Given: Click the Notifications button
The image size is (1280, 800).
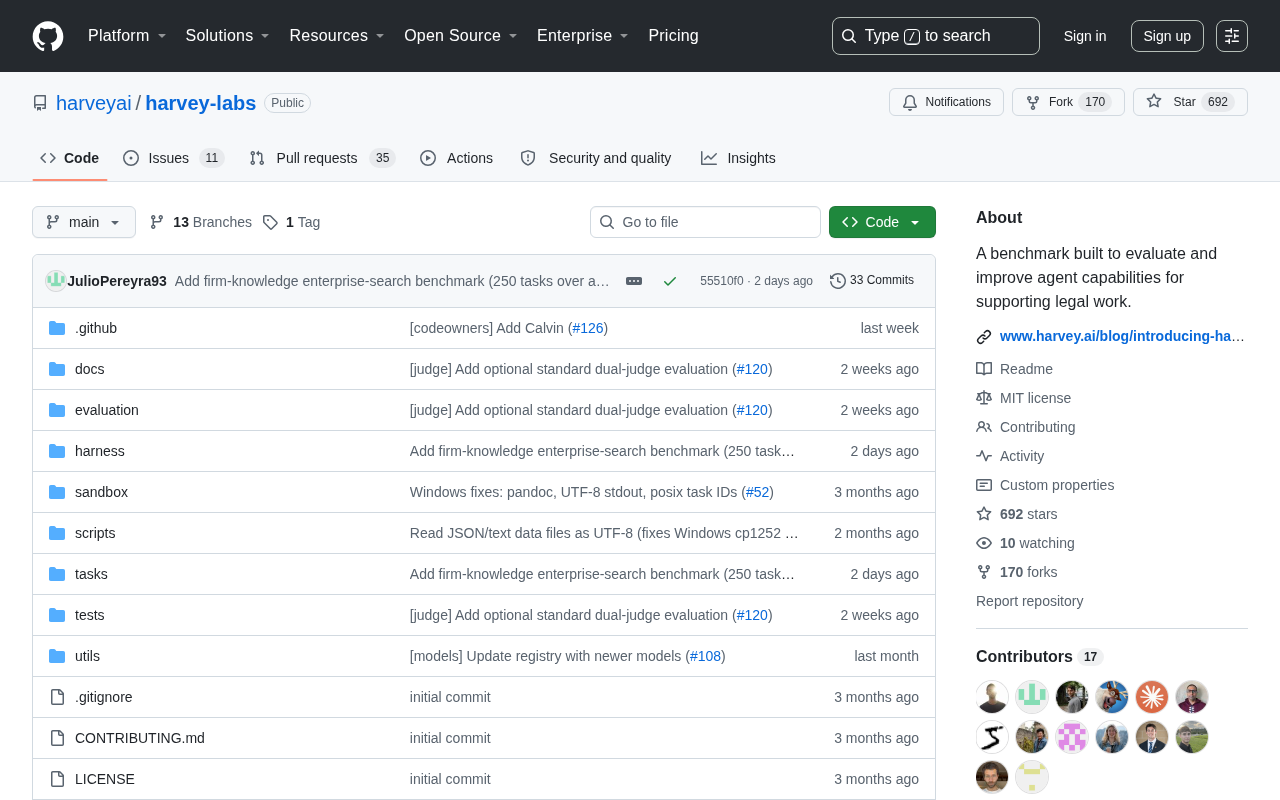Looking at the screenshot, I should [x=946, y=102].
